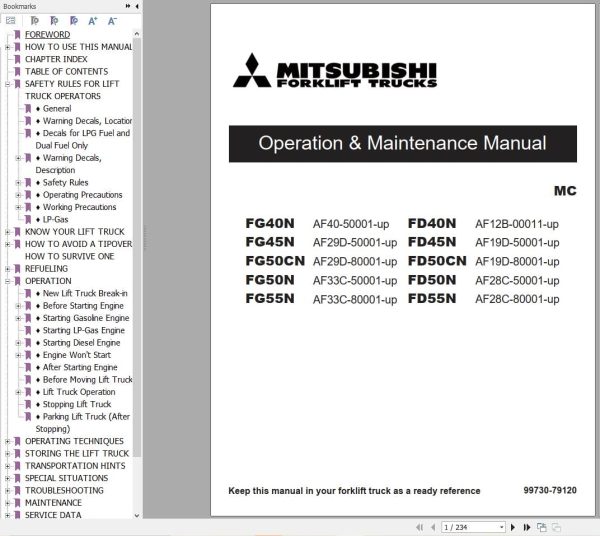This screenshot has height=536, width=600.
Task: Open TRANSPORTATION HINTS bookmark
Action: pos(75,466)
